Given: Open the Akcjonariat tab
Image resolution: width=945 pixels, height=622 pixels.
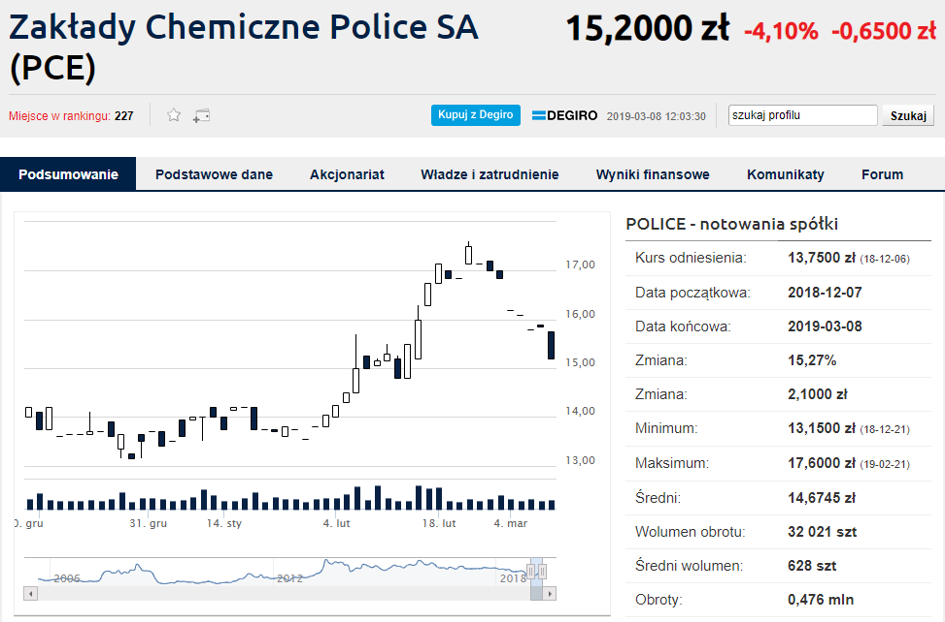Looking at the screenshot, I should coord(347,174).
